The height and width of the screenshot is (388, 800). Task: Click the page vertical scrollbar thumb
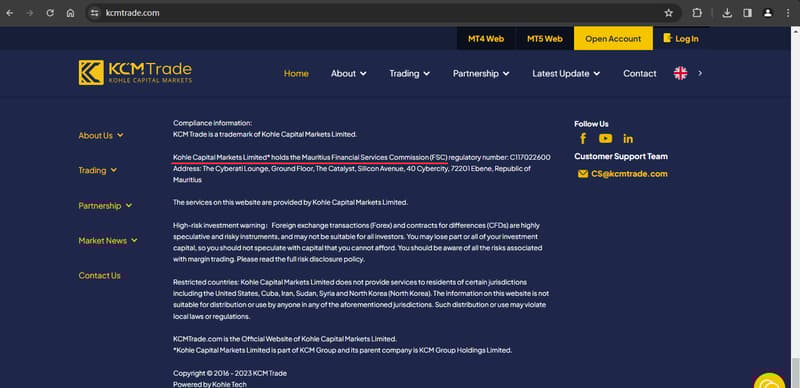[x=795, y=373]
